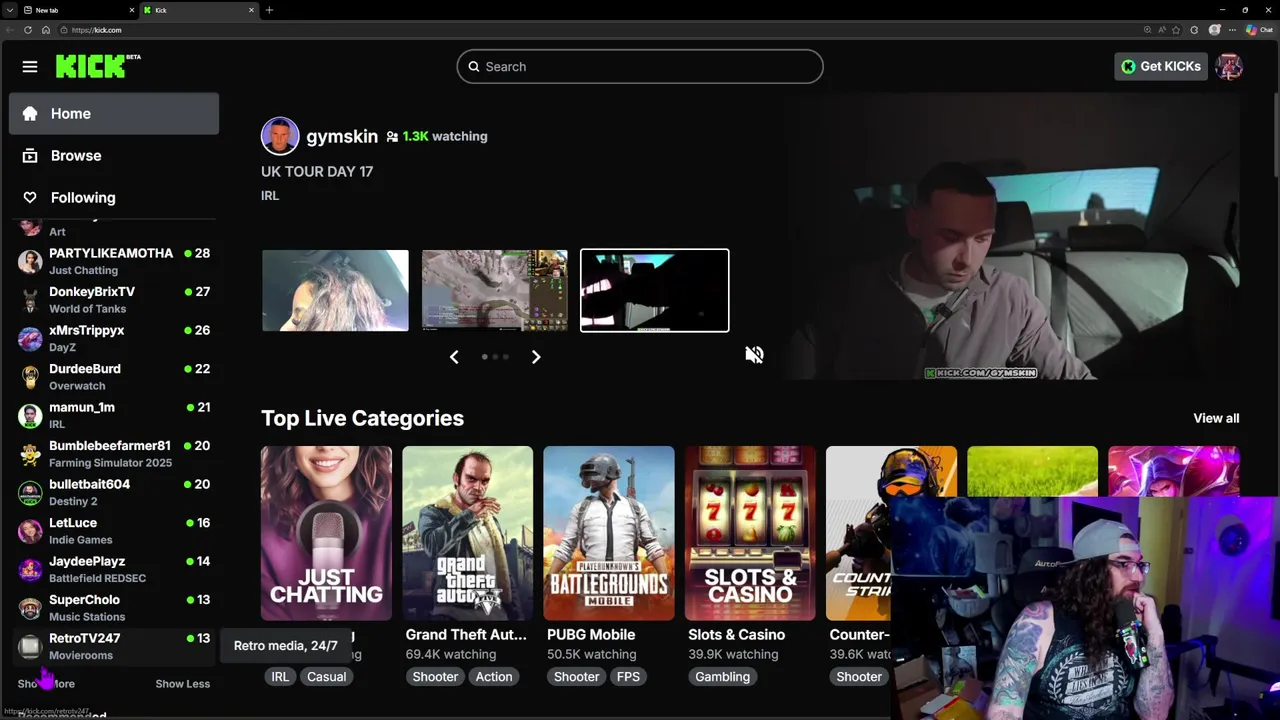The height and width of the screenshot is (720, 1280).
Task: Close the New tab browser tab
Action: (132, 10)
